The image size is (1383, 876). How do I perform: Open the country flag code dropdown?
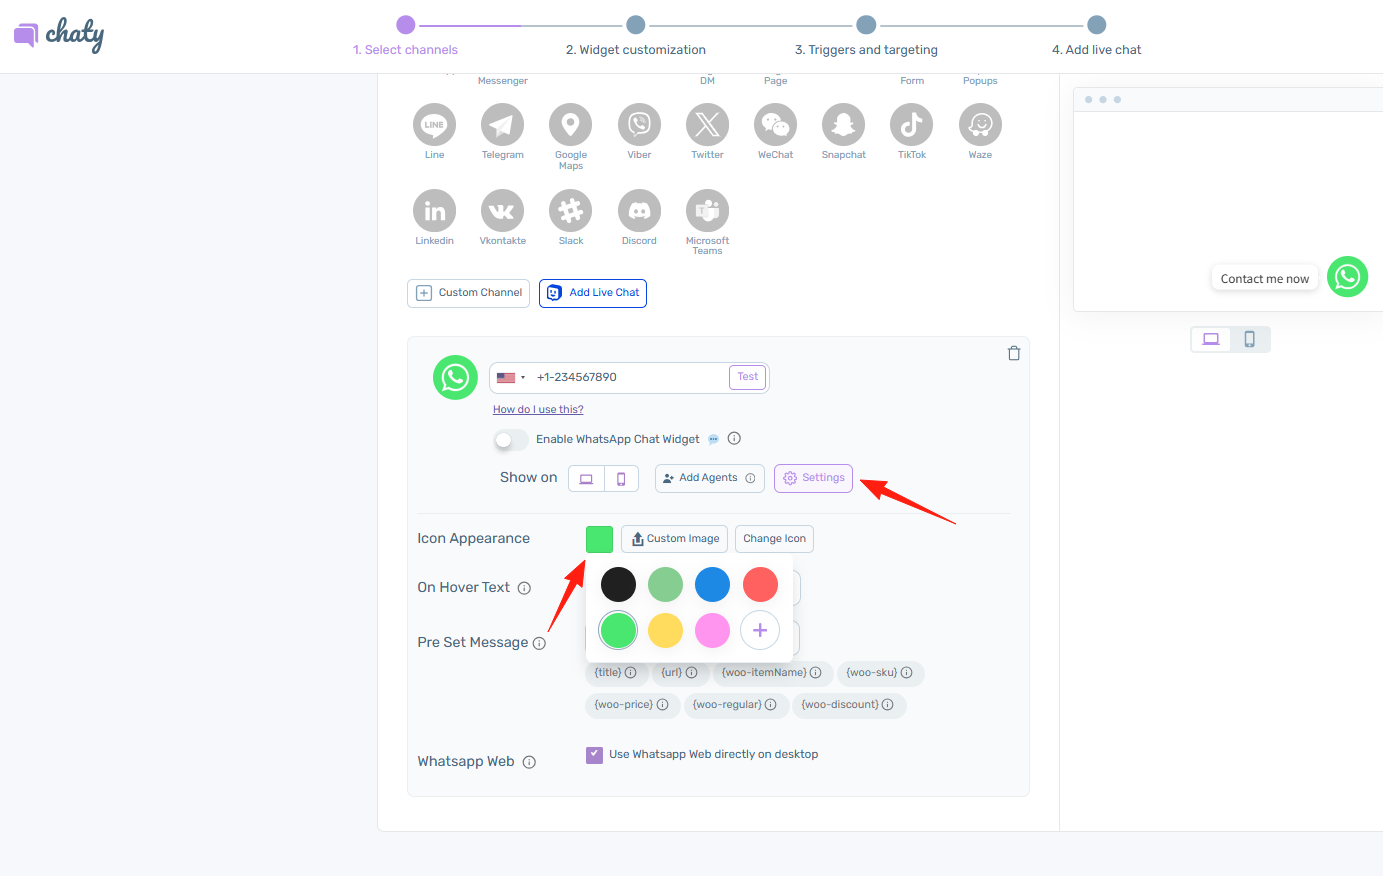tap(511, 378)
